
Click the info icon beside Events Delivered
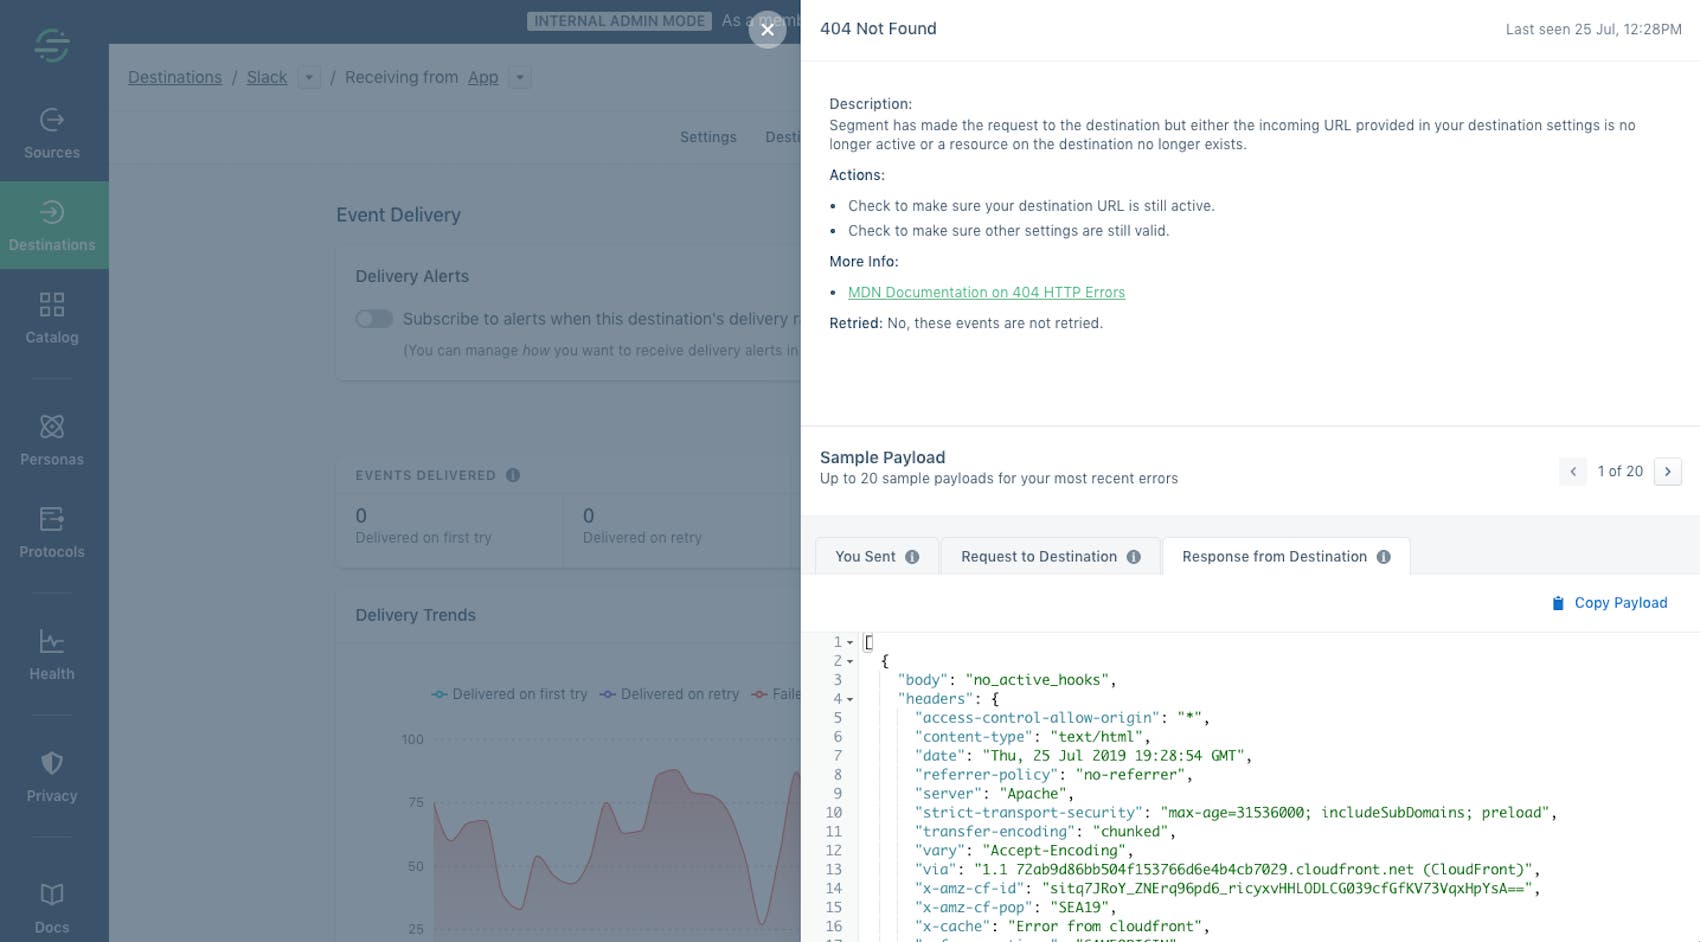[x=513, y=475]
